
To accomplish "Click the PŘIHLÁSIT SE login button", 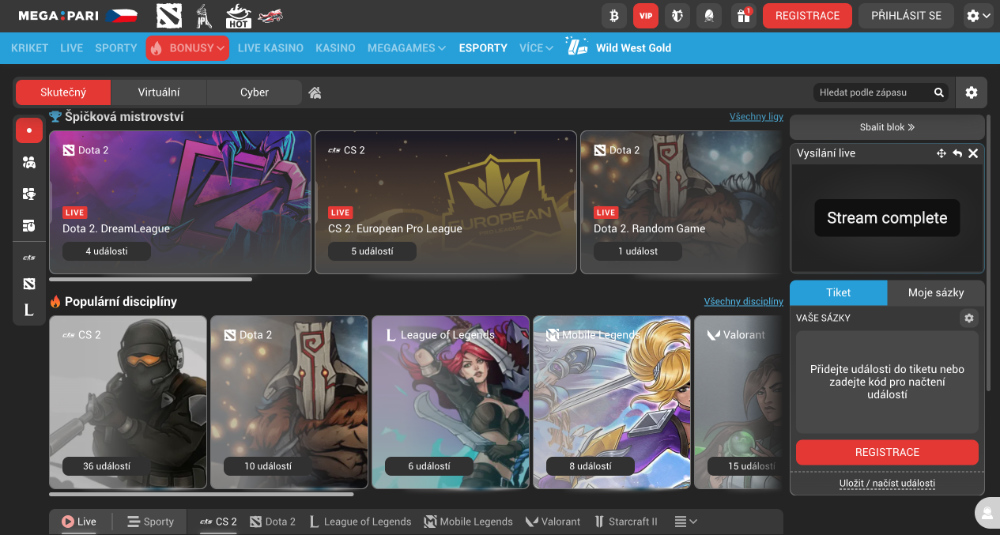I will (906, 16).
